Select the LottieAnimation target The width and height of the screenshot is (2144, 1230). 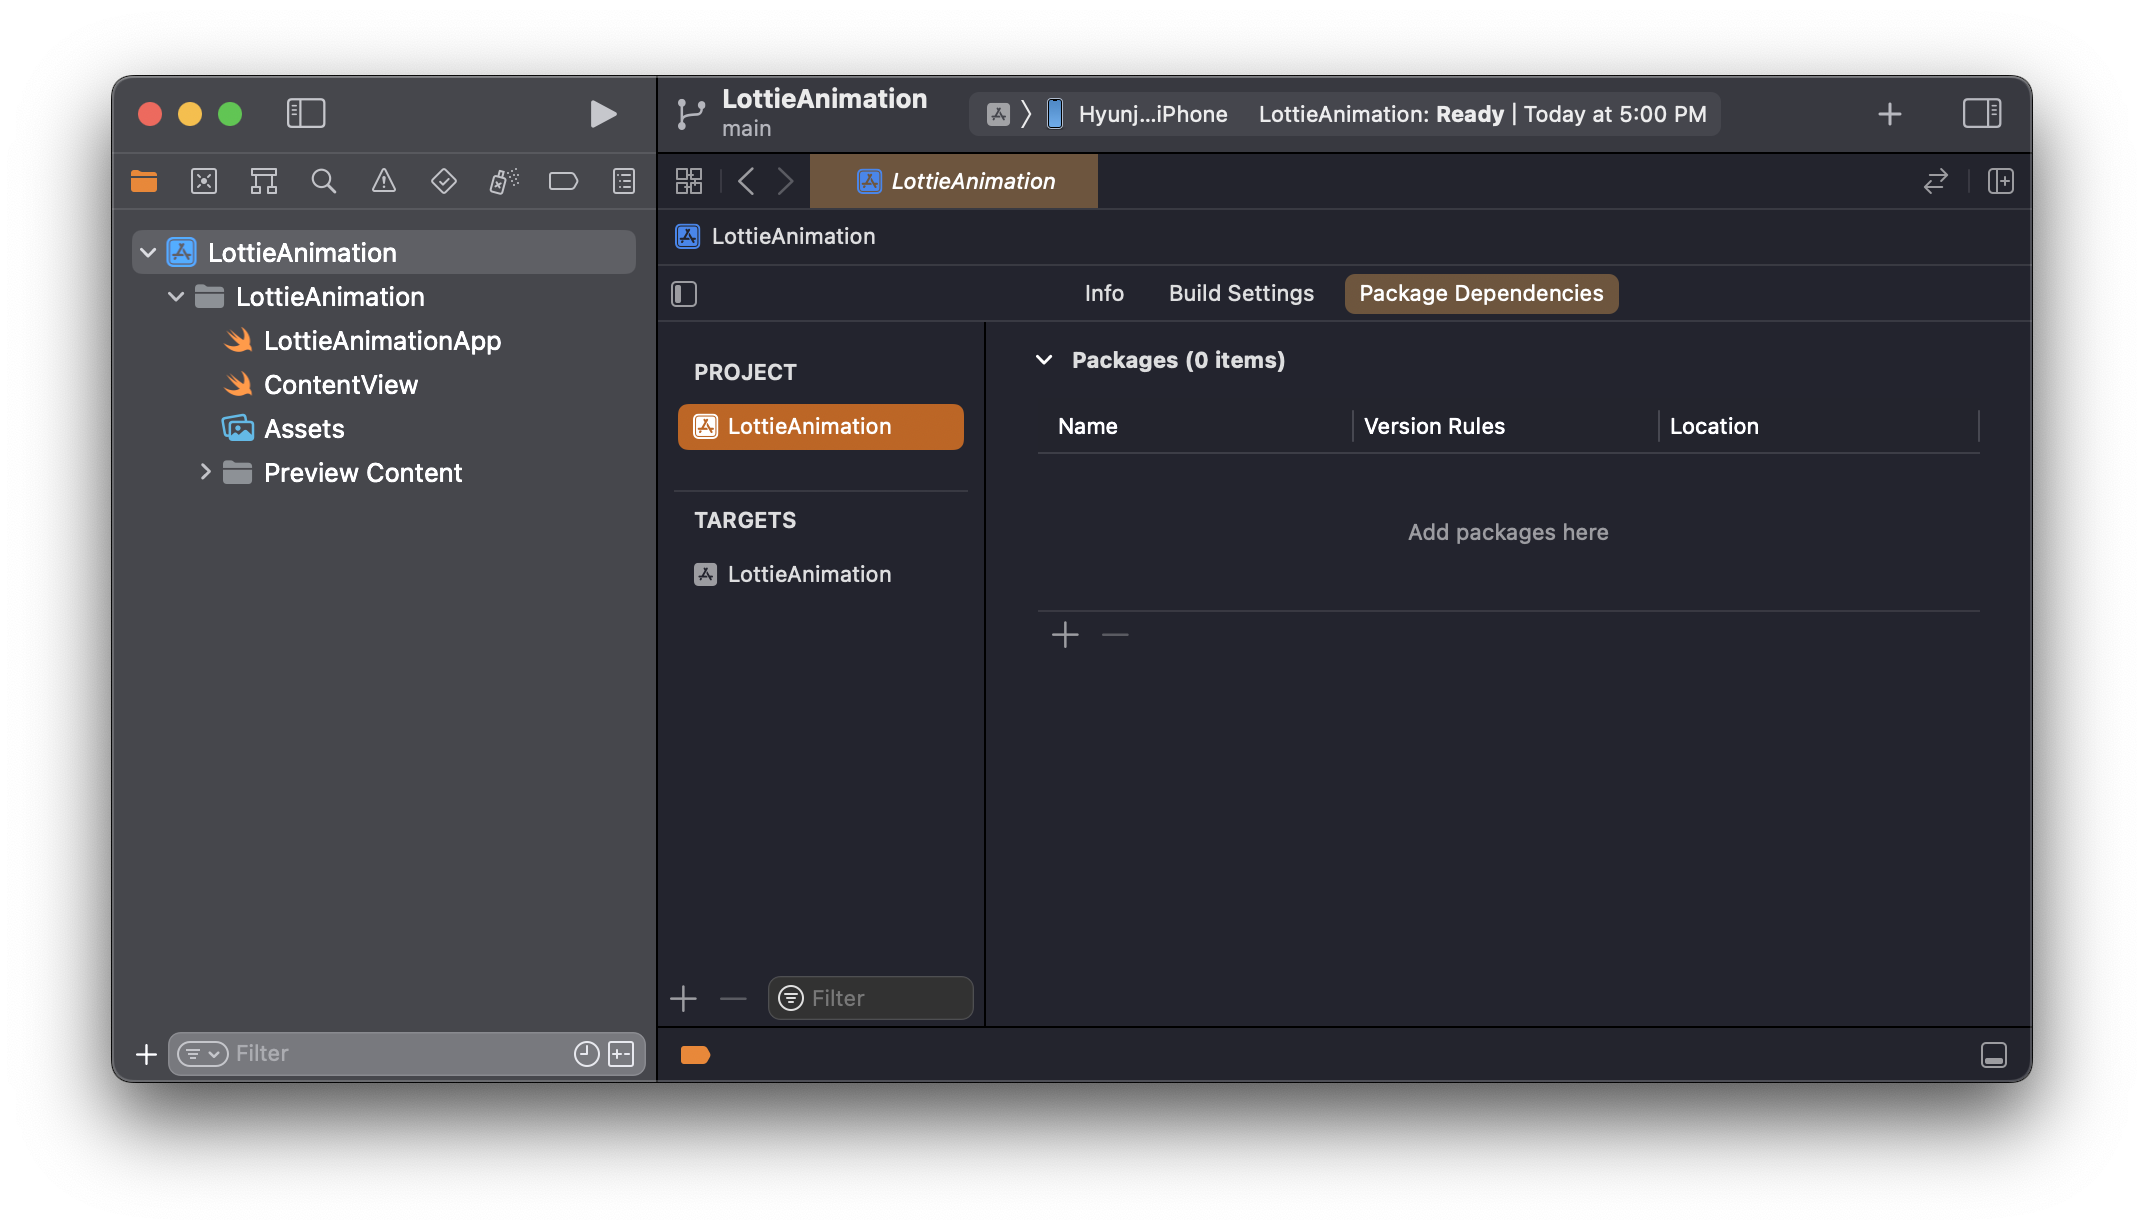point(808,575)
